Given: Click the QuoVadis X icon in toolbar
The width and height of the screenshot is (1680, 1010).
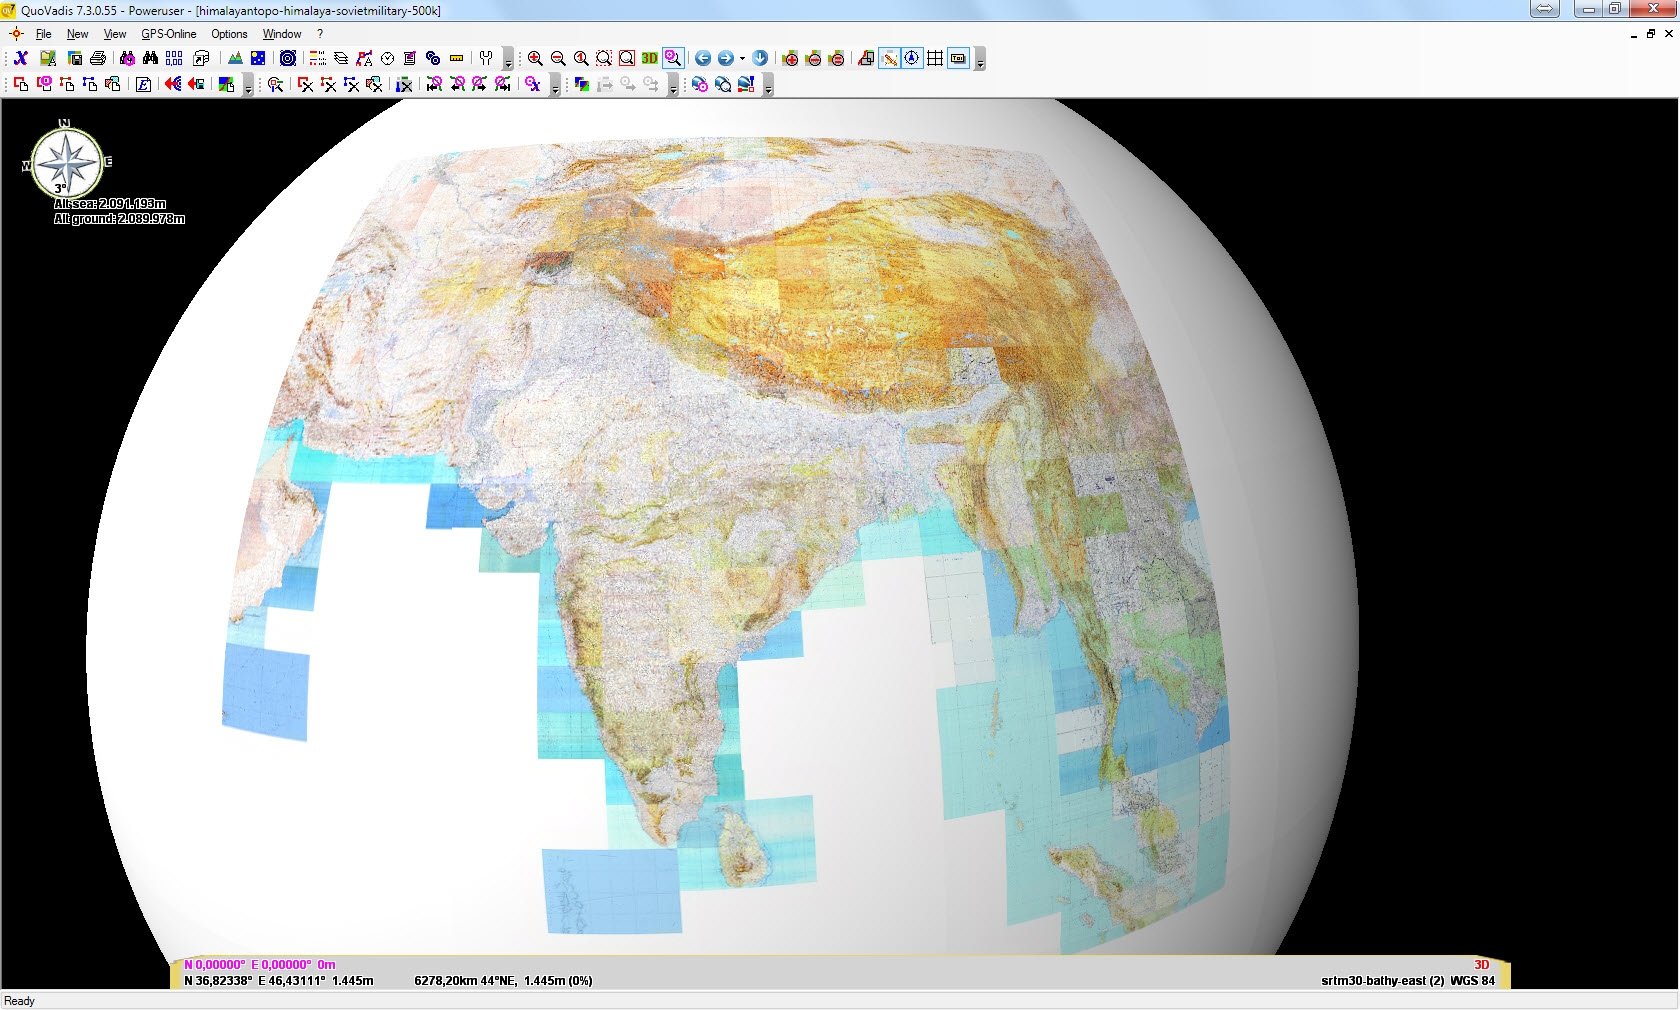Looking at the screenshot, I should pos(20,58).
